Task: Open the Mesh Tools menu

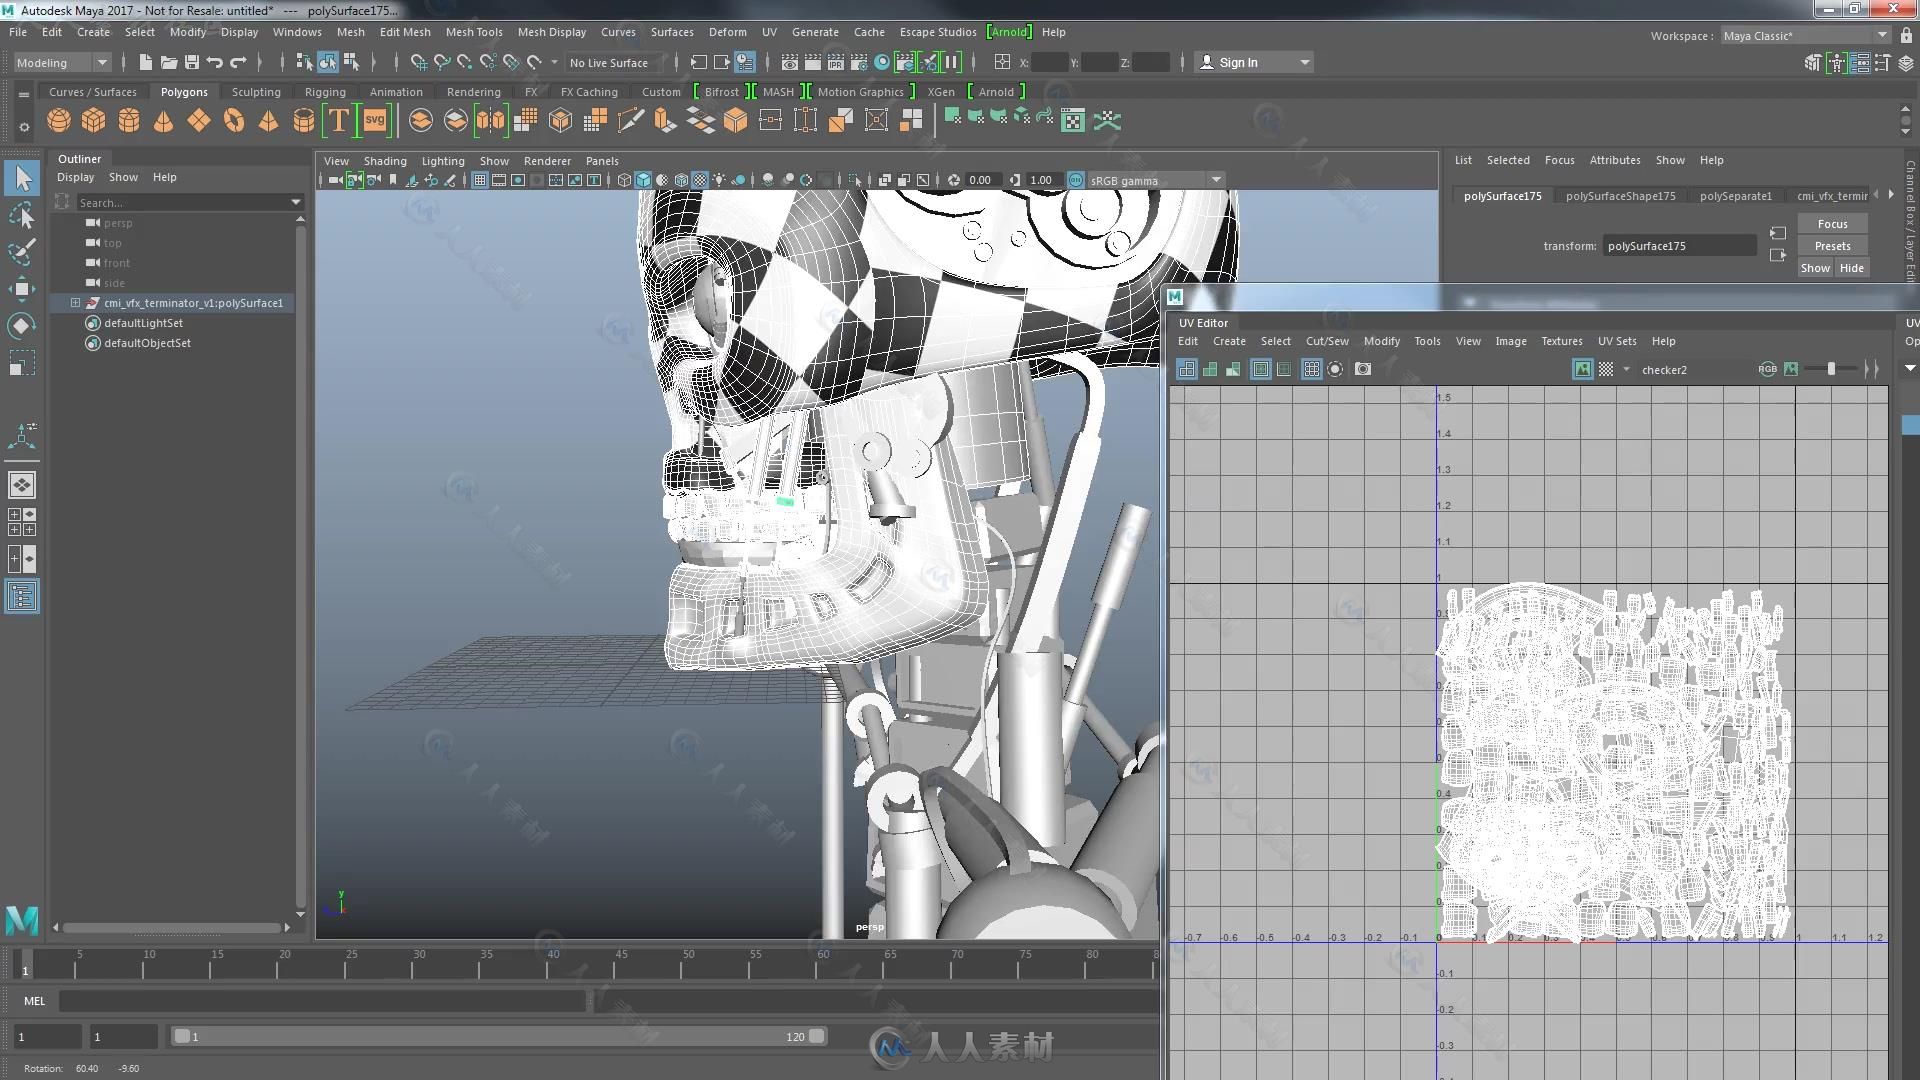Action: (x=473, y=32)
